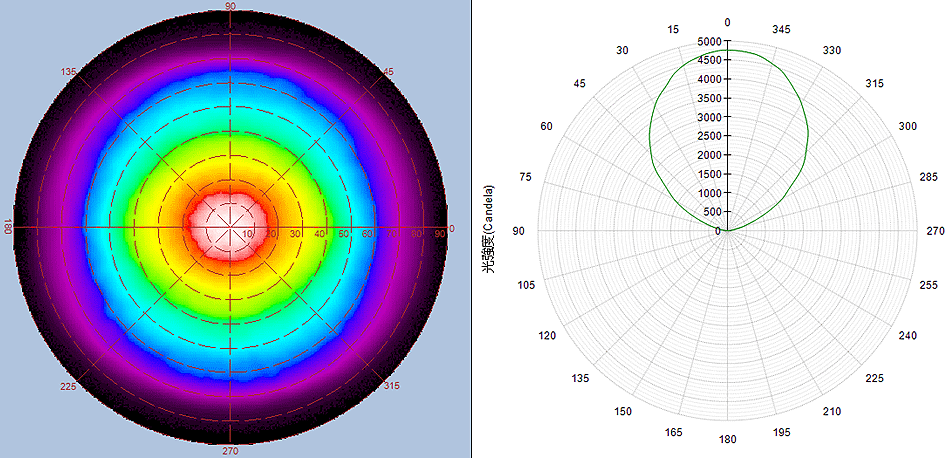Click the 60 degree label on polar chart

546,127
